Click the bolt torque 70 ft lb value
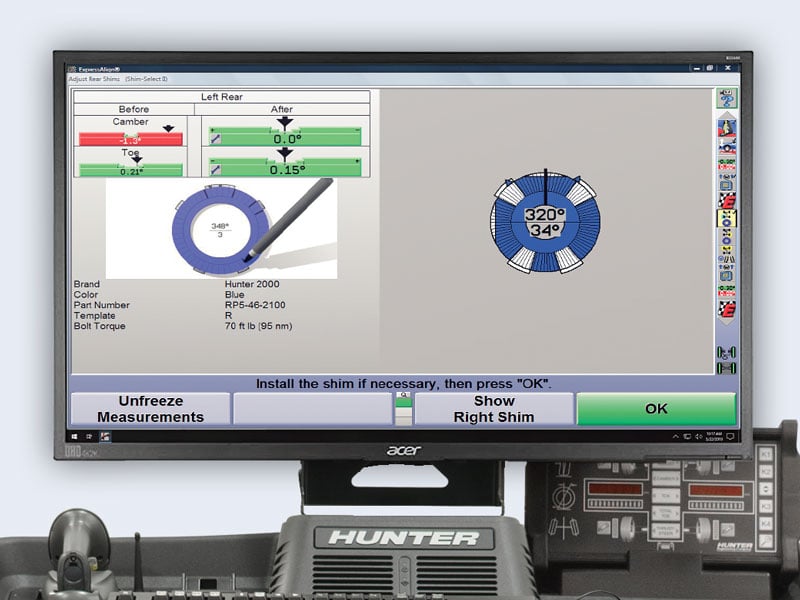The image size is (800, 600). coord(259,326)
